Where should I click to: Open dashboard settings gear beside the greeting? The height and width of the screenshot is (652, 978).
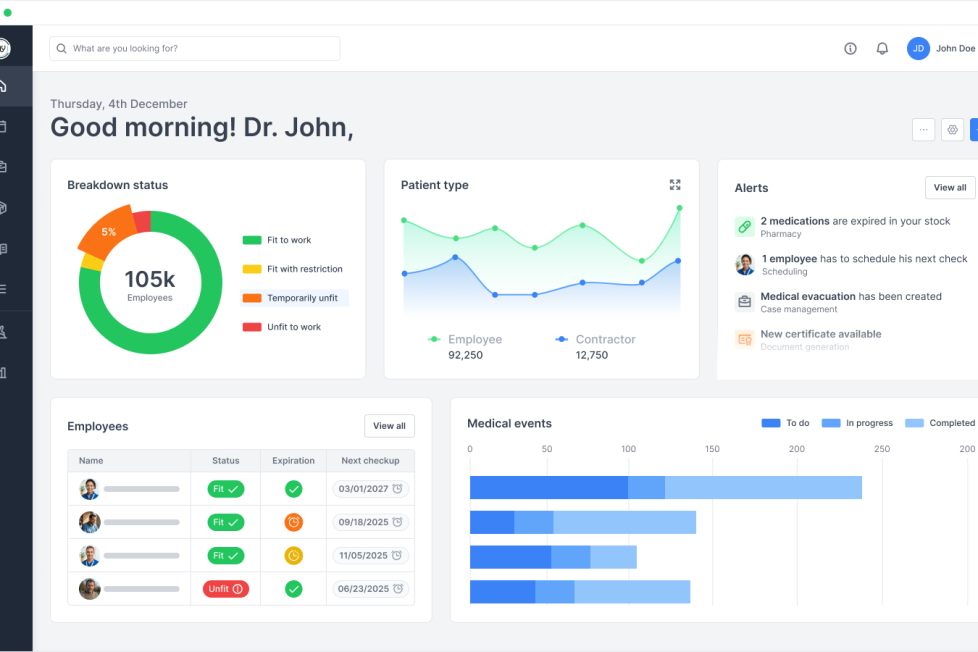952,130
